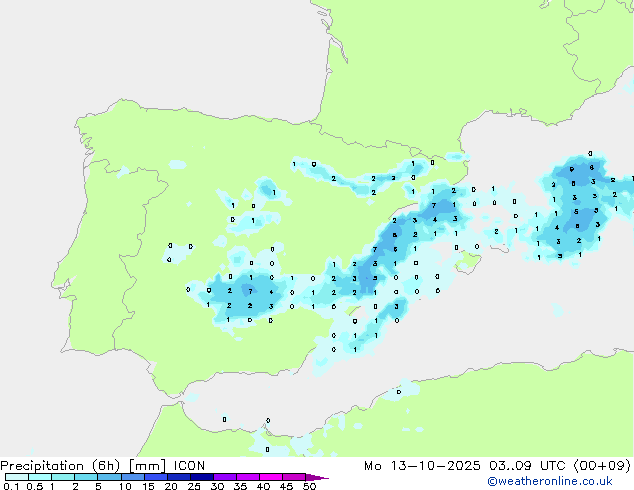Click the 0.5–1 mm legend color box
The image size is (634, 490).
[x=40, y=477]
